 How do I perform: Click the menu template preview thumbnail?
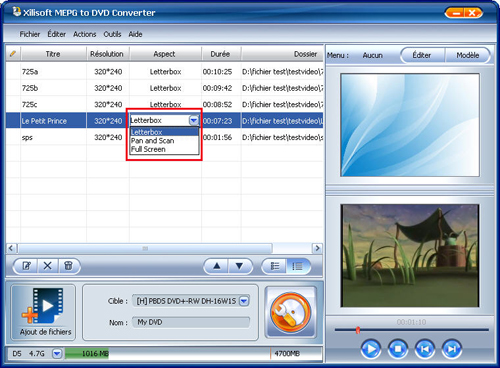(x=410, y=125)
